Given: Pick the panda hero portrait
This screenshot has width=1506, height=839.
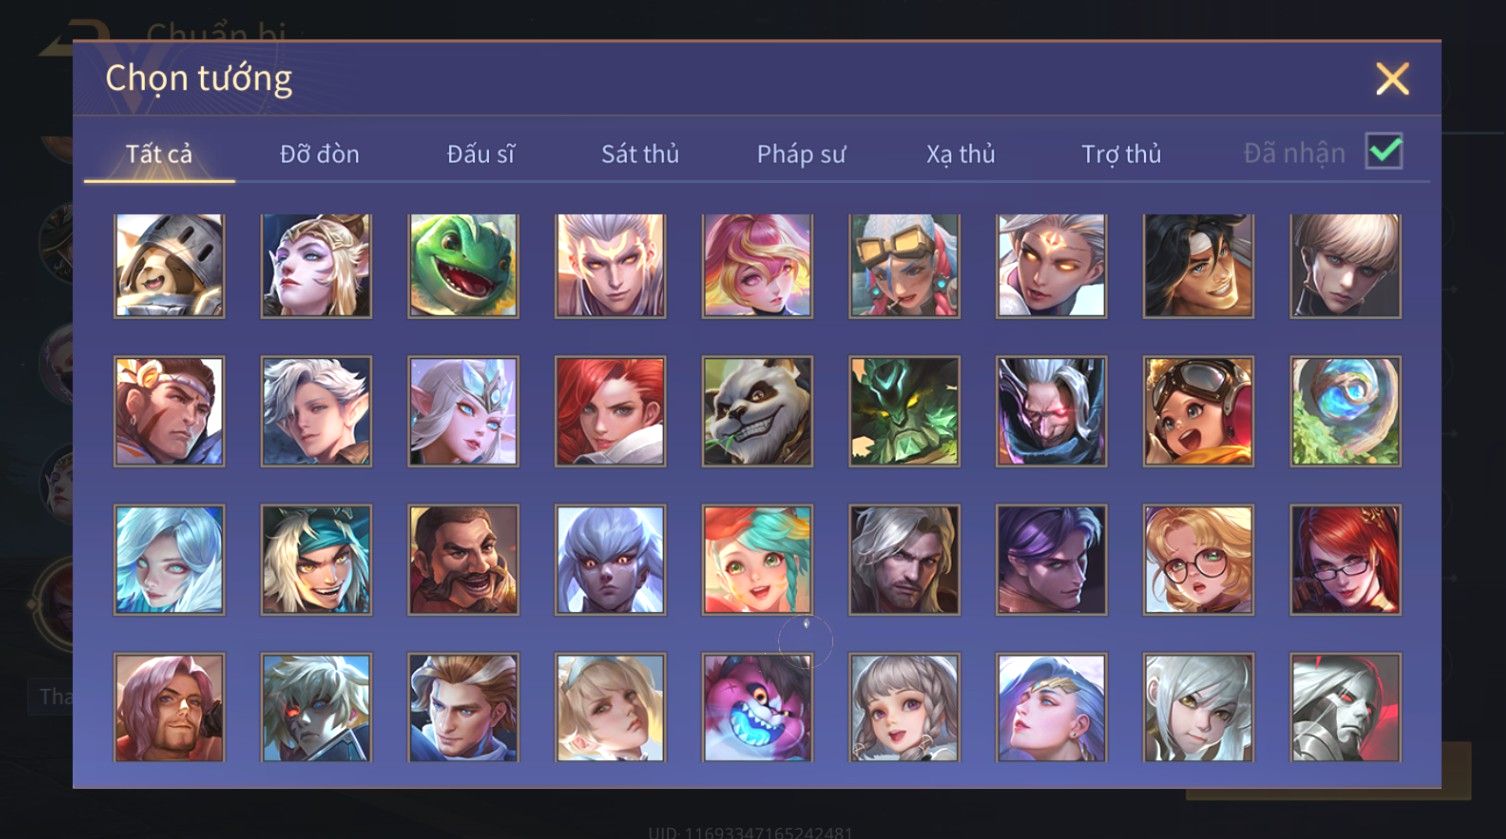Looking at the screenshot, I should click(757, 411).
